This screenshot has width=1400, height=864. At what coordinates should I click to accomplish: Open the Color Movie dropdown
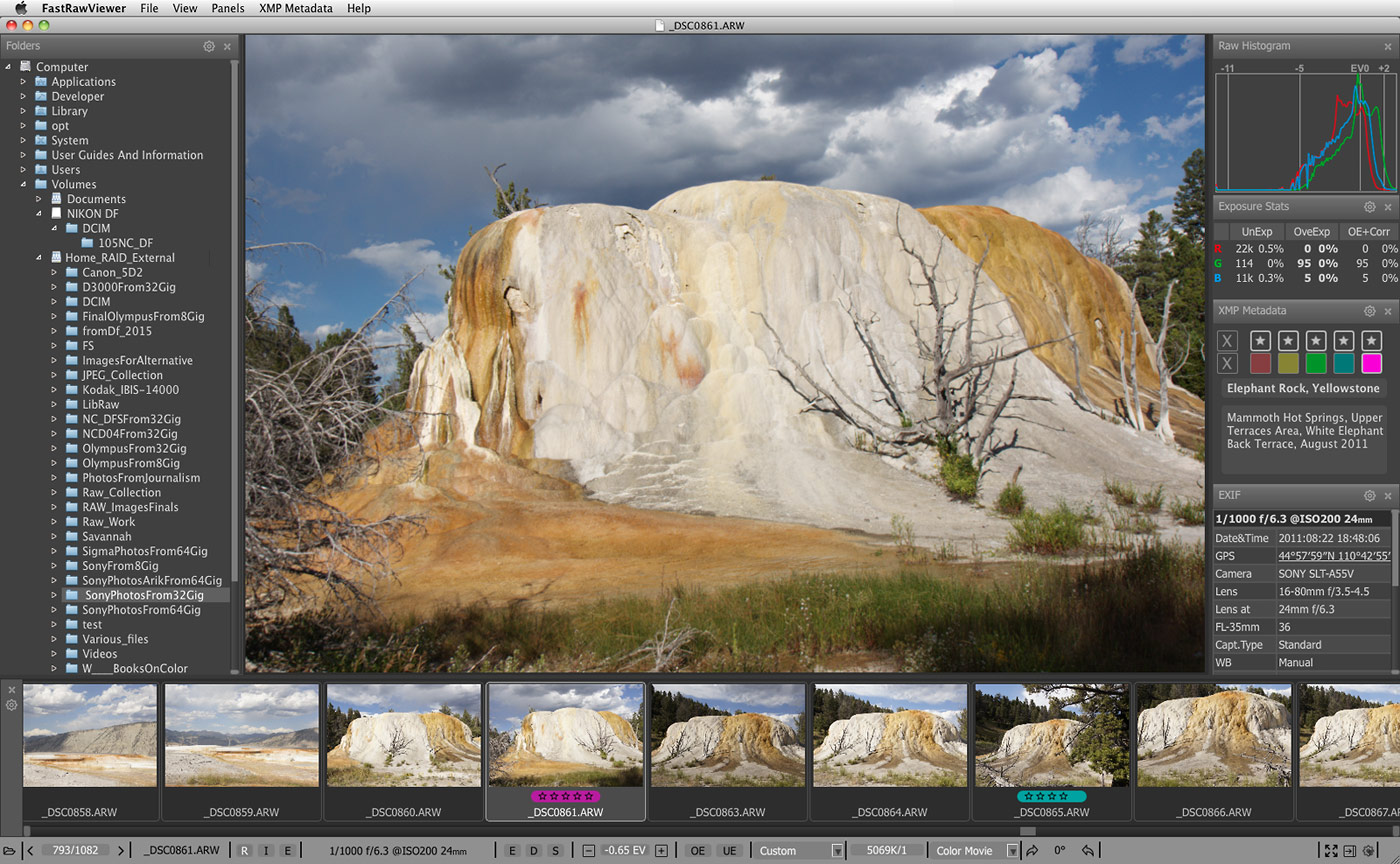point(969,849)
